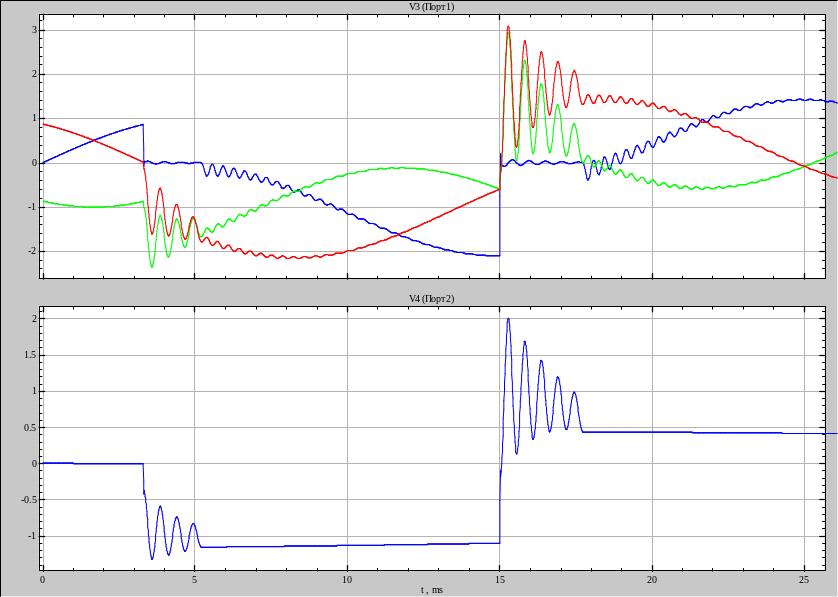Click the 10 tick on the time axis

click(347, 579)
